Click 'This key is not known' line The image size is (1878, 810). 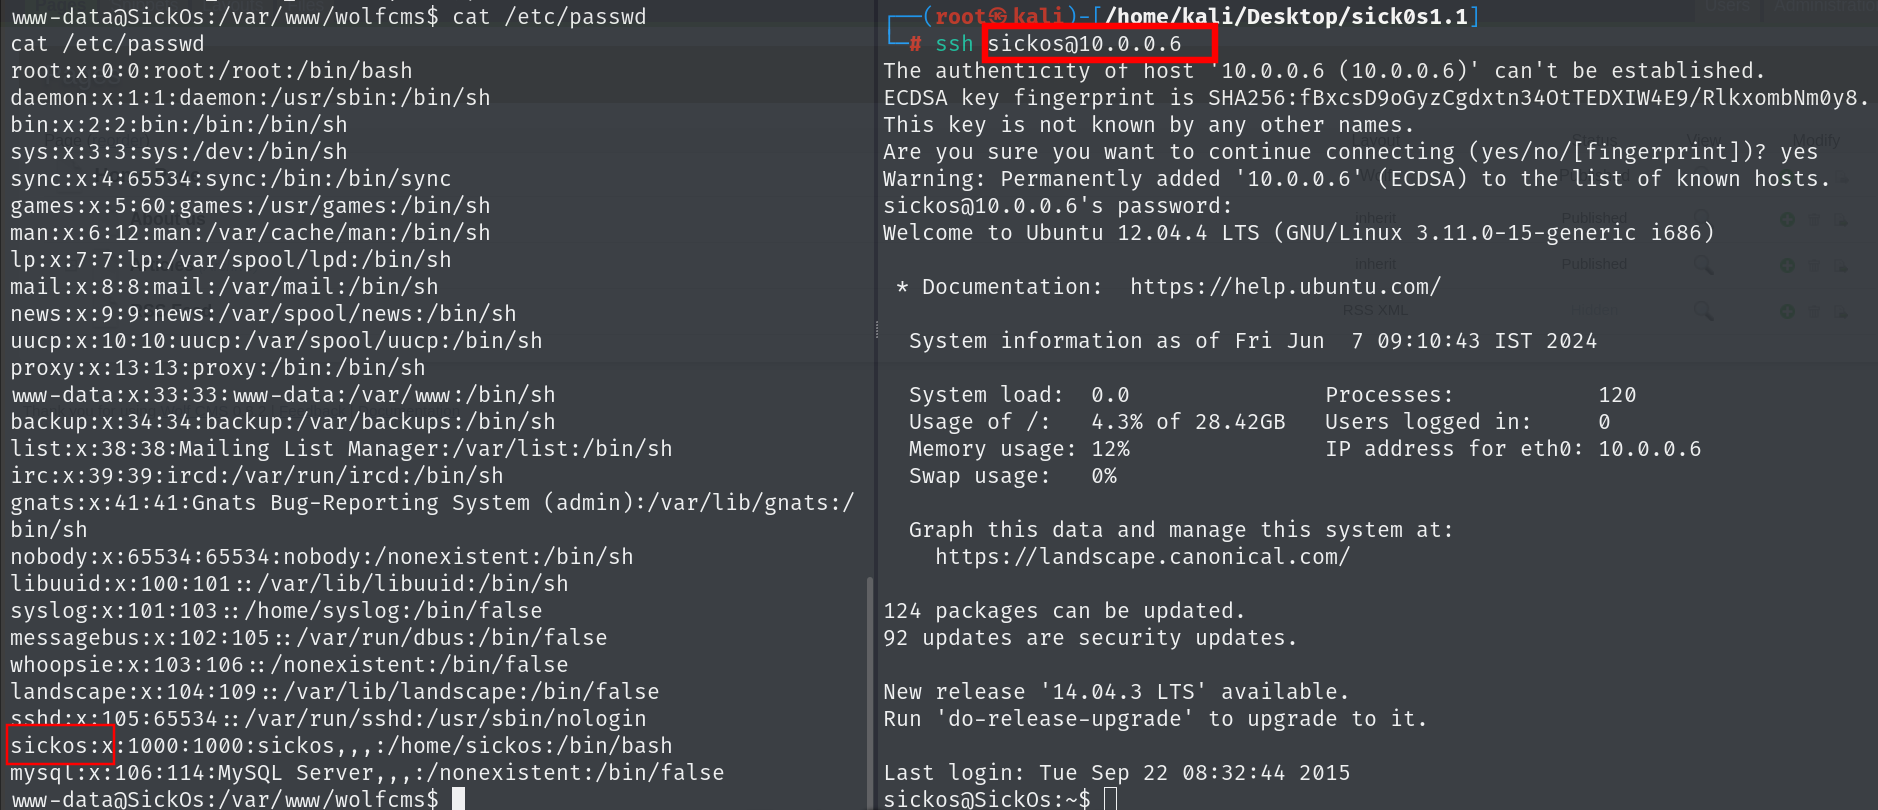click(x=1149, y=125)
